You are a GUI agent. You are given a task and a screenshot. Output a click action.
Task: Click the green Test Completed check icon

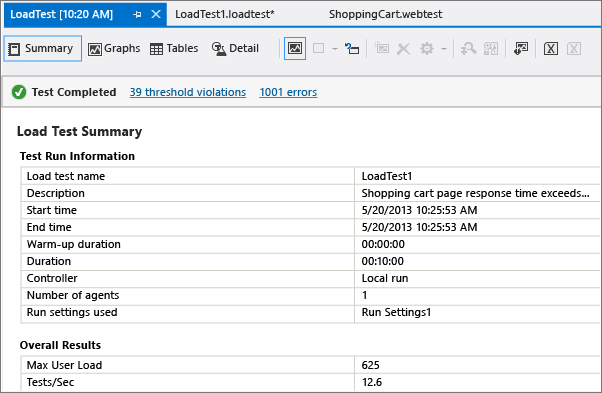click(19, 92)
